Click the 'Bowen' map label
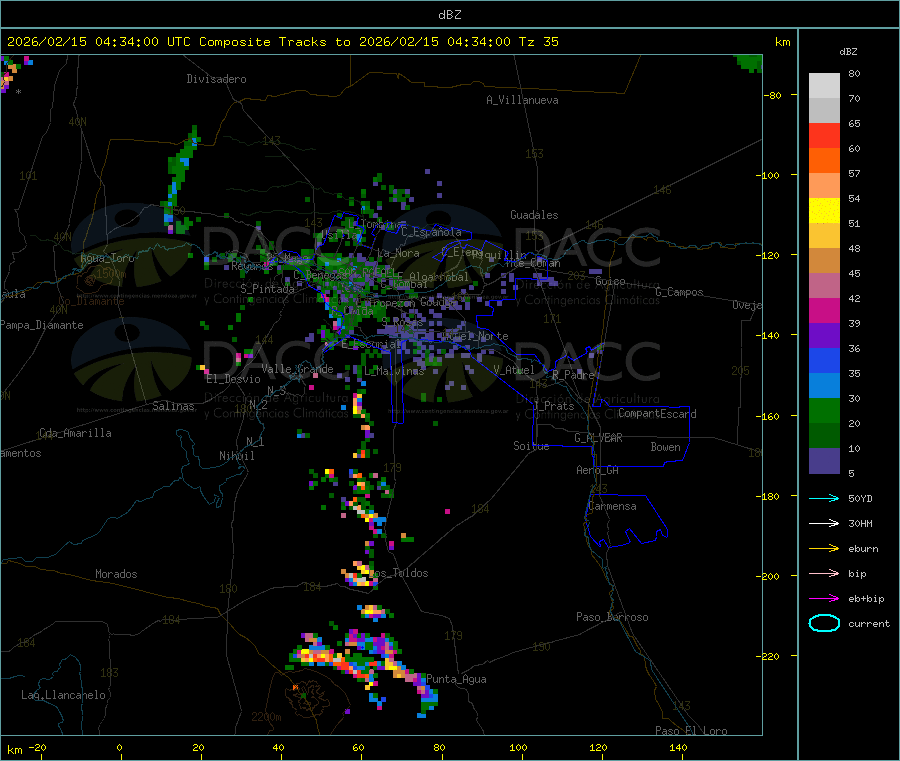Screen dimensions: 900x761 click(665, 446)
